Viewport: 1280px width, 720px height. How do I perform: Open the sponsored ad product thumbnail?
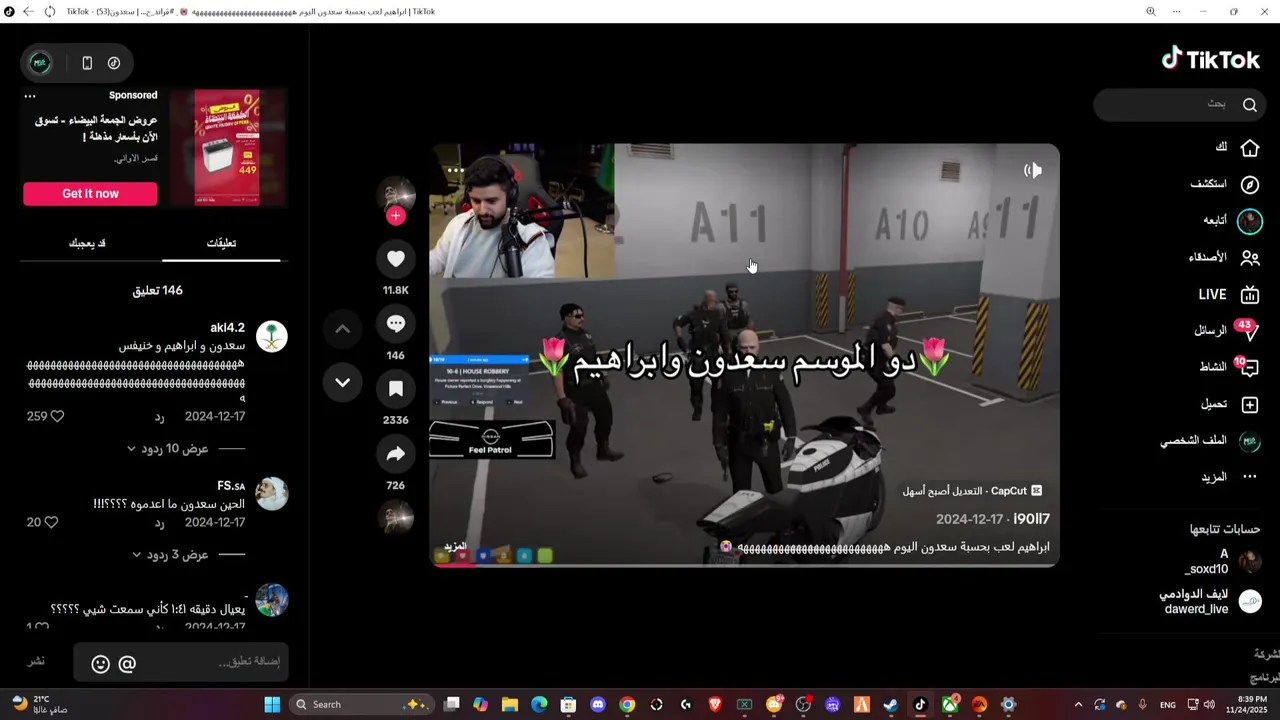tap(226, 147)
